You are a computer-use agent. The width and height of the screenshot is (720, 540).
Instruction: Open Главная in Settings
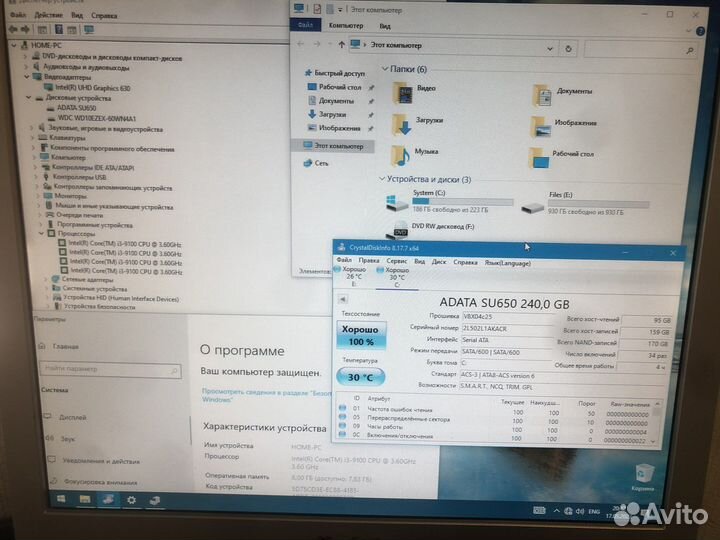pos(59,347)
